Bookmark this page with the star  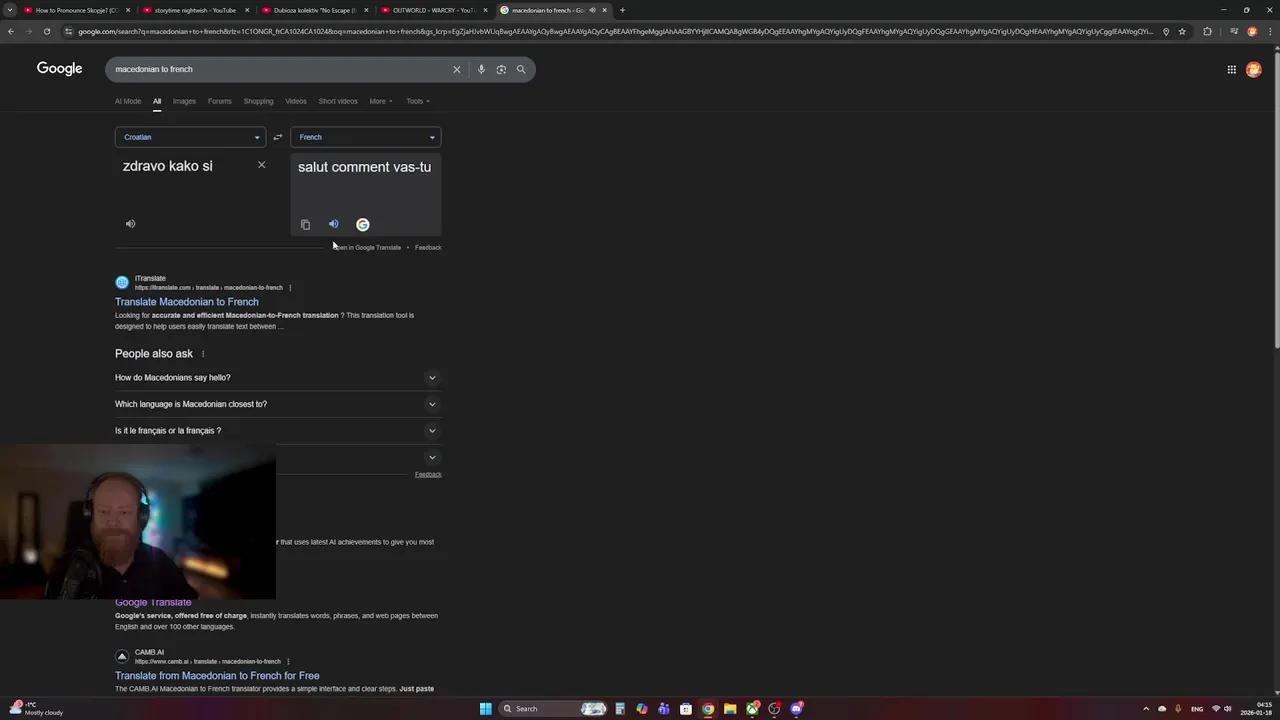(x=1182, y=31)
